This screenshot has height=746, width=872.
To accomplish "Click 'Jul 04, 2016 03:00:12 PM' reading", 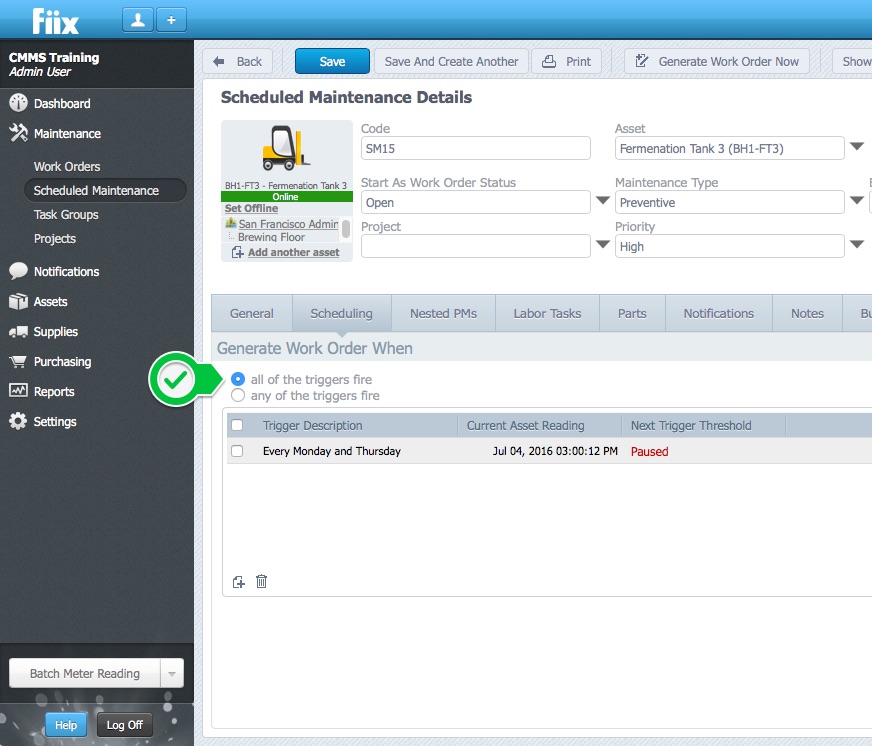I will 555,451.
